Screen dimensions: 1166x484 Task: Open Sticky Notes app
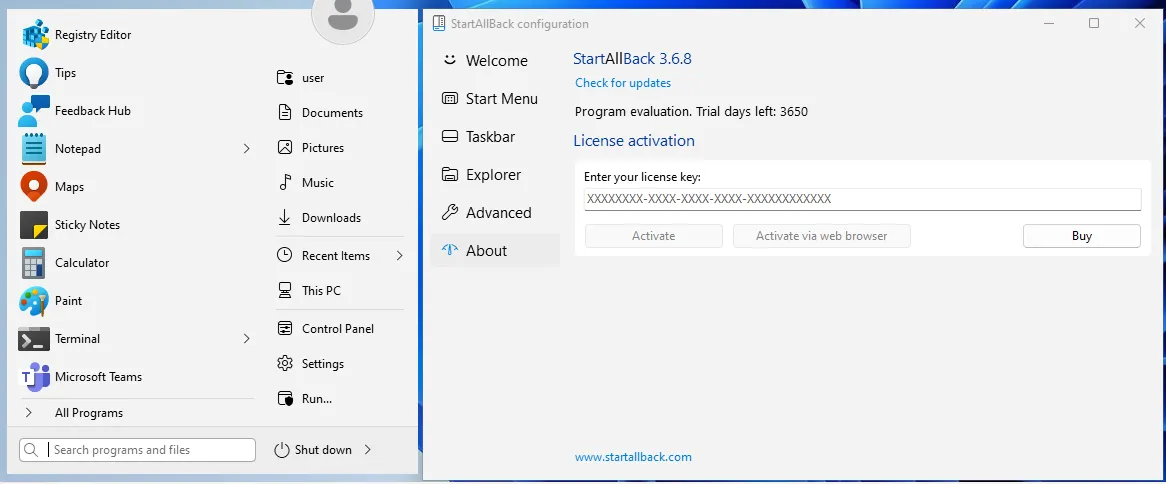[87, 225]
